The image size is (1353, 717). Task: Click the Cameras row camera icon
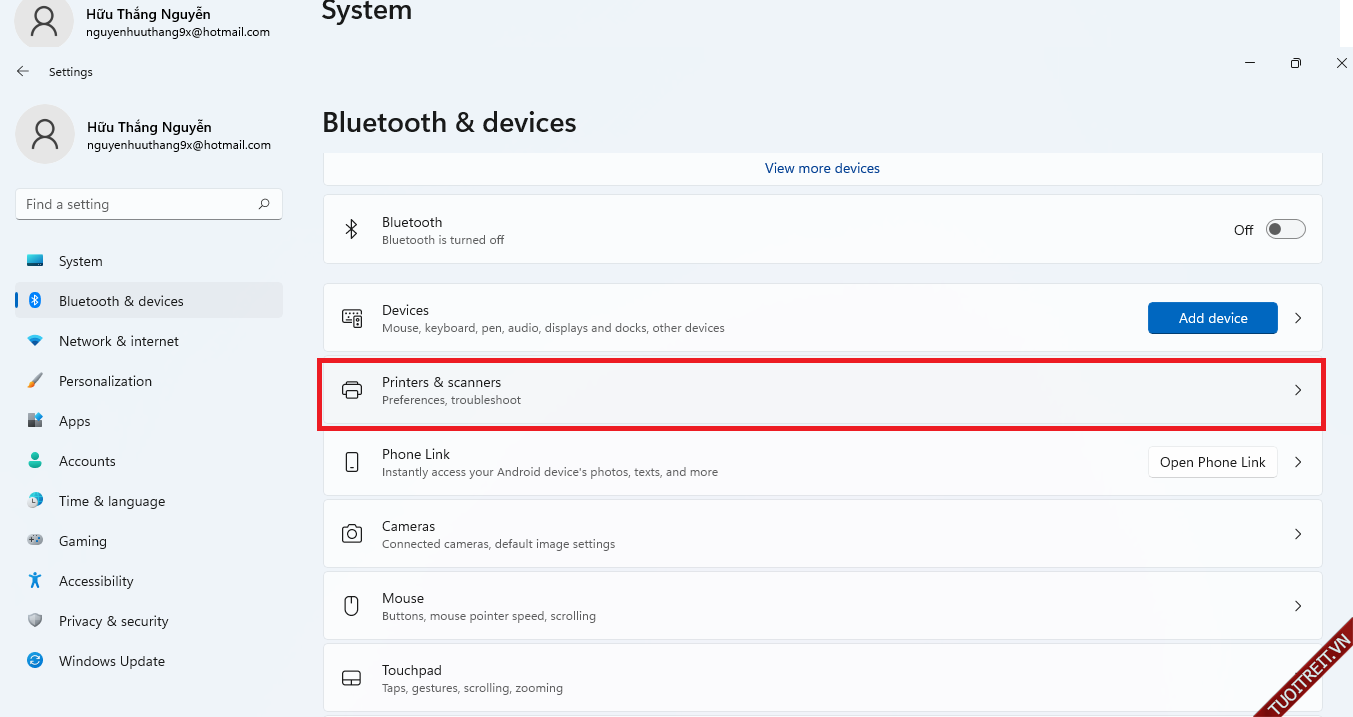click(352, 534)
